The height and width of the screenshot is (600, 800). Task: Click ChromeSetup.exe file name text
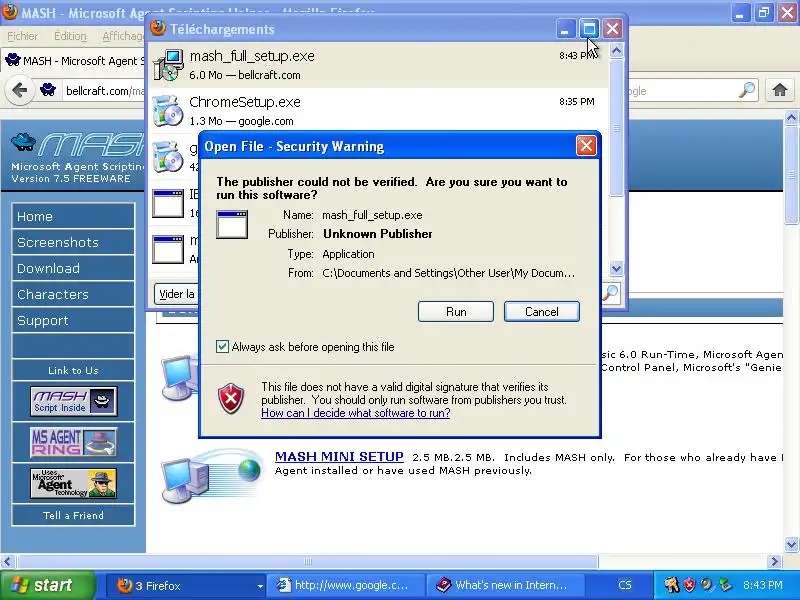coord(245,102)
